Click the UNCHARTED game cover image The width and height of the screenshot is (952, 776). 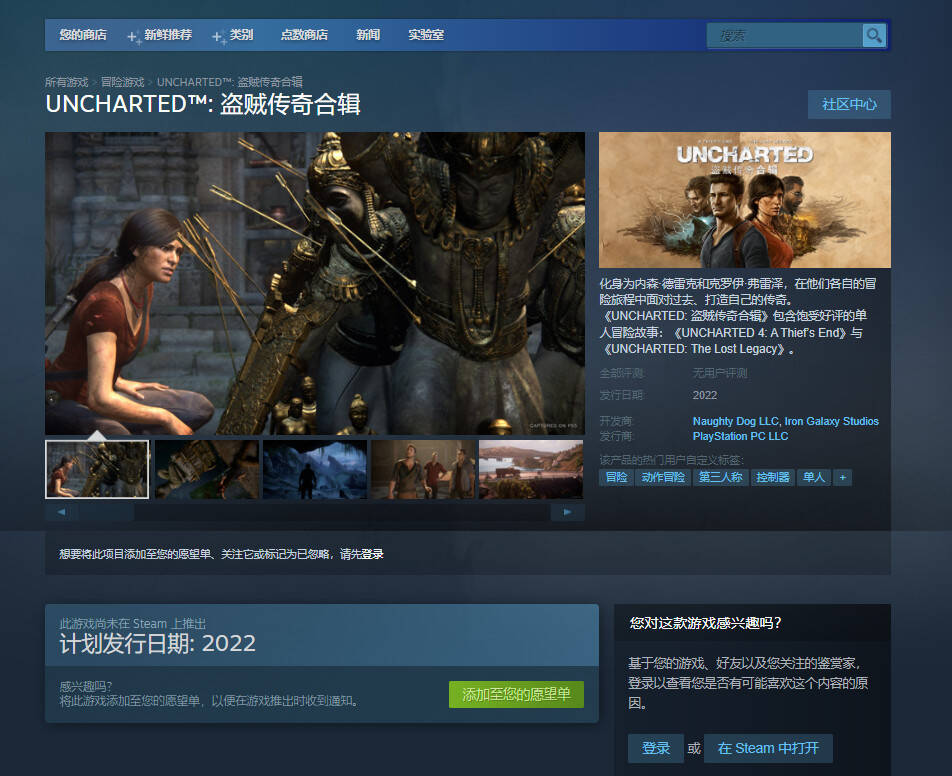(x=744, y=200)
